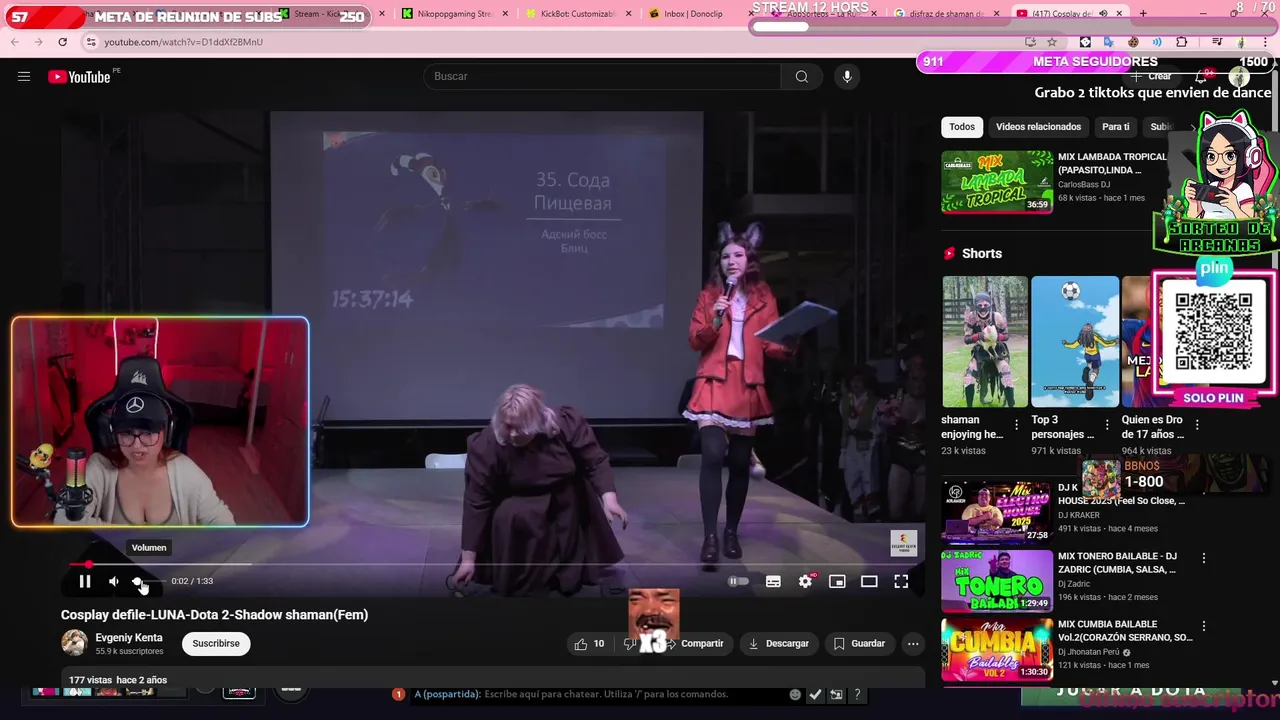
Task: Open the YouTube hamburger guide menu
Action: [x=24, y=77]
